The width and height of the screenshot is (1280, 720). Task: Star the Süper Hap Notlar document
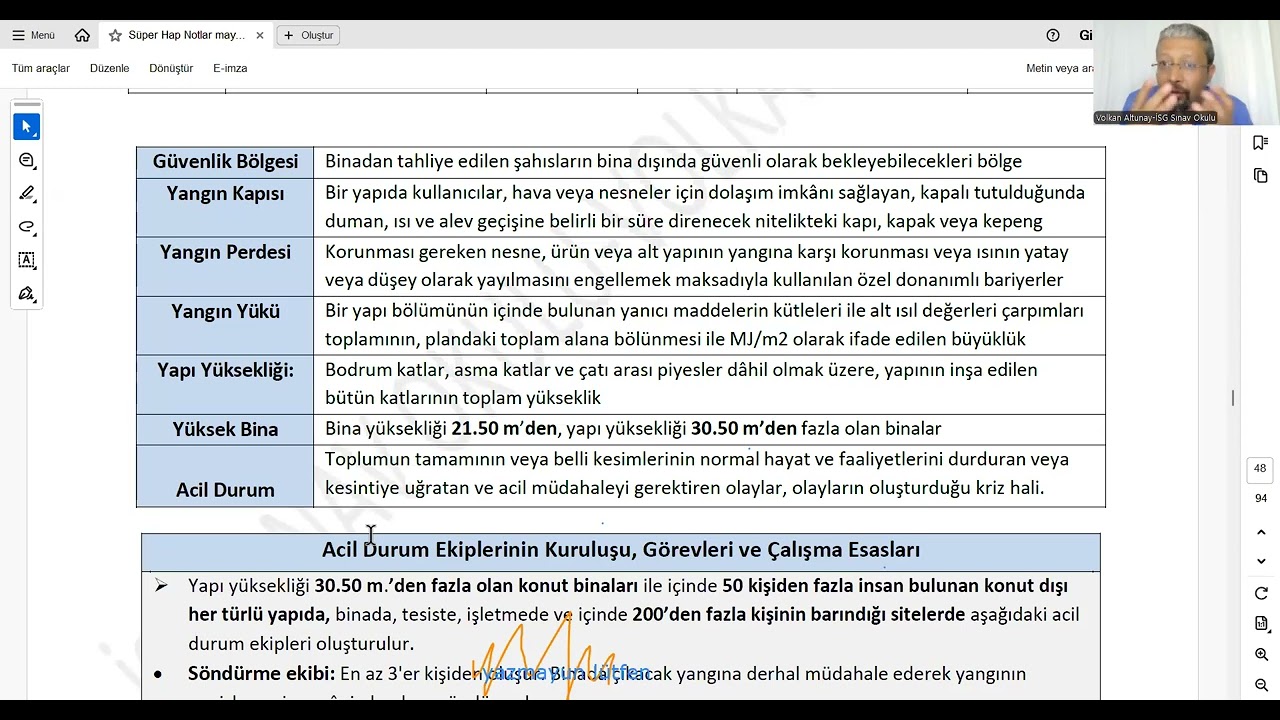pos(115,35)
